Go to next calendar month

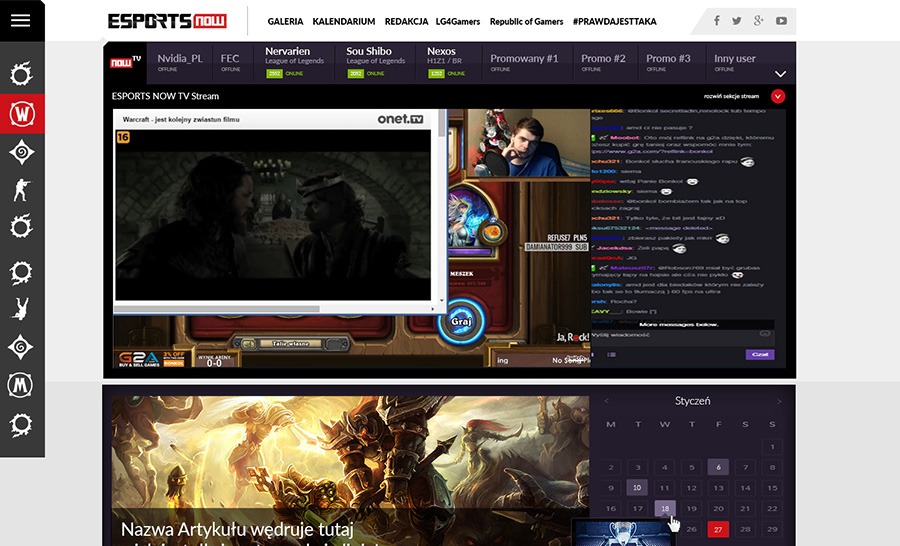[x=779, y=401]
